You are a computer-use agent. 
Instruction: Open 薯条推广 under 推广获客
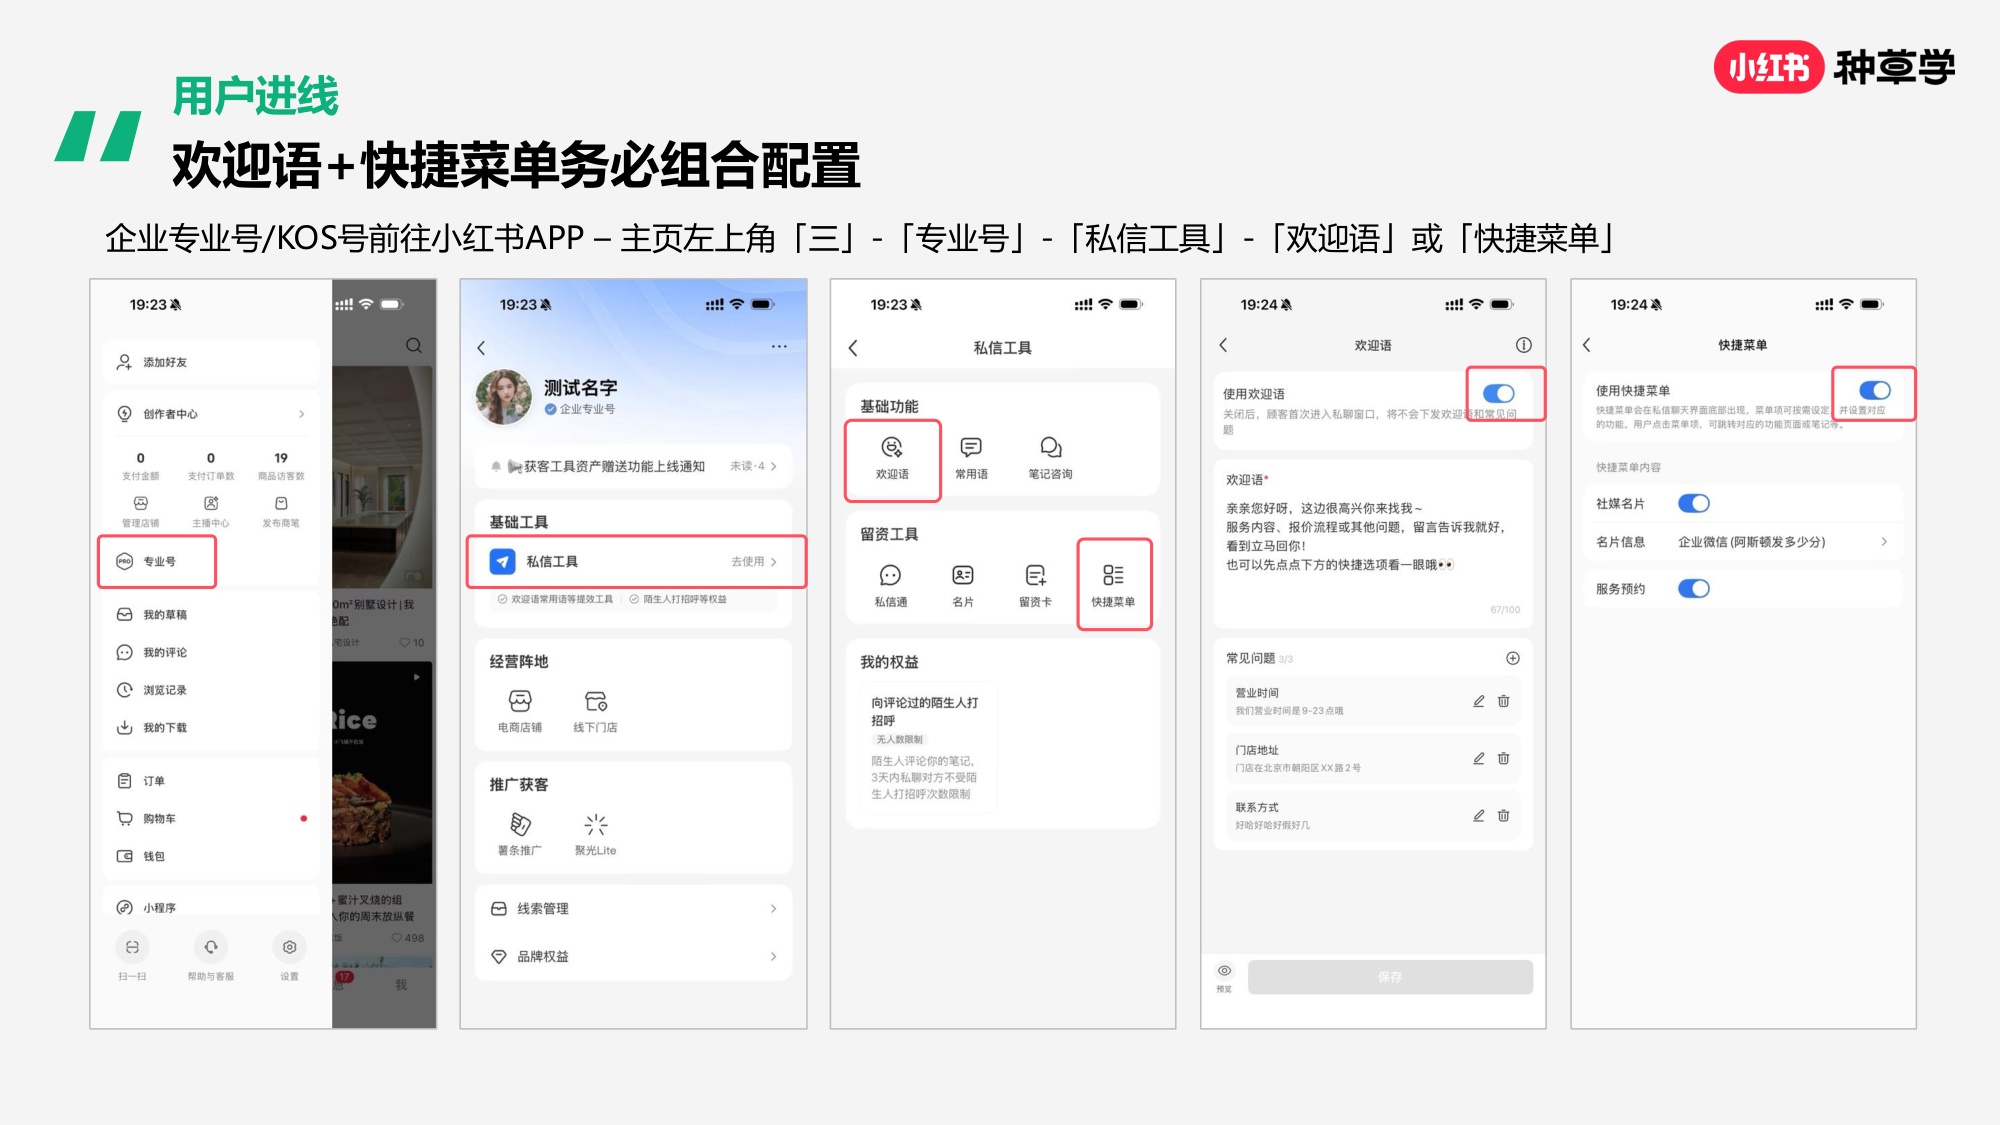point(520,835)
